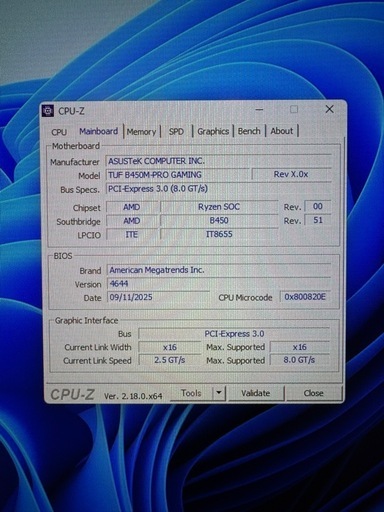This screenshot has width=384, height=512.
Task: Click the PCI-Express 3.0 (8.0 GT/s) bus specs
Action: [219, 189]
